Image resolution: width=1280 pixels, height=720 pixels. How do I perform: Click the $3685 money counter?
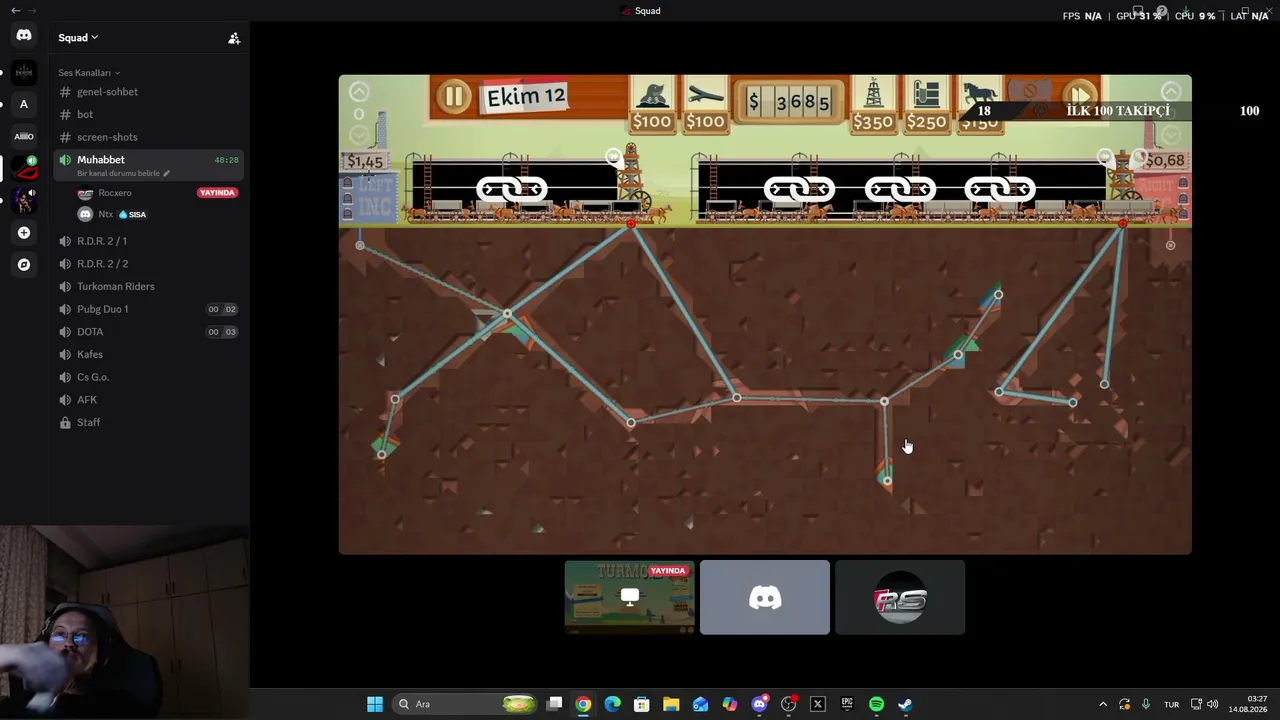[x=789, y=101]
